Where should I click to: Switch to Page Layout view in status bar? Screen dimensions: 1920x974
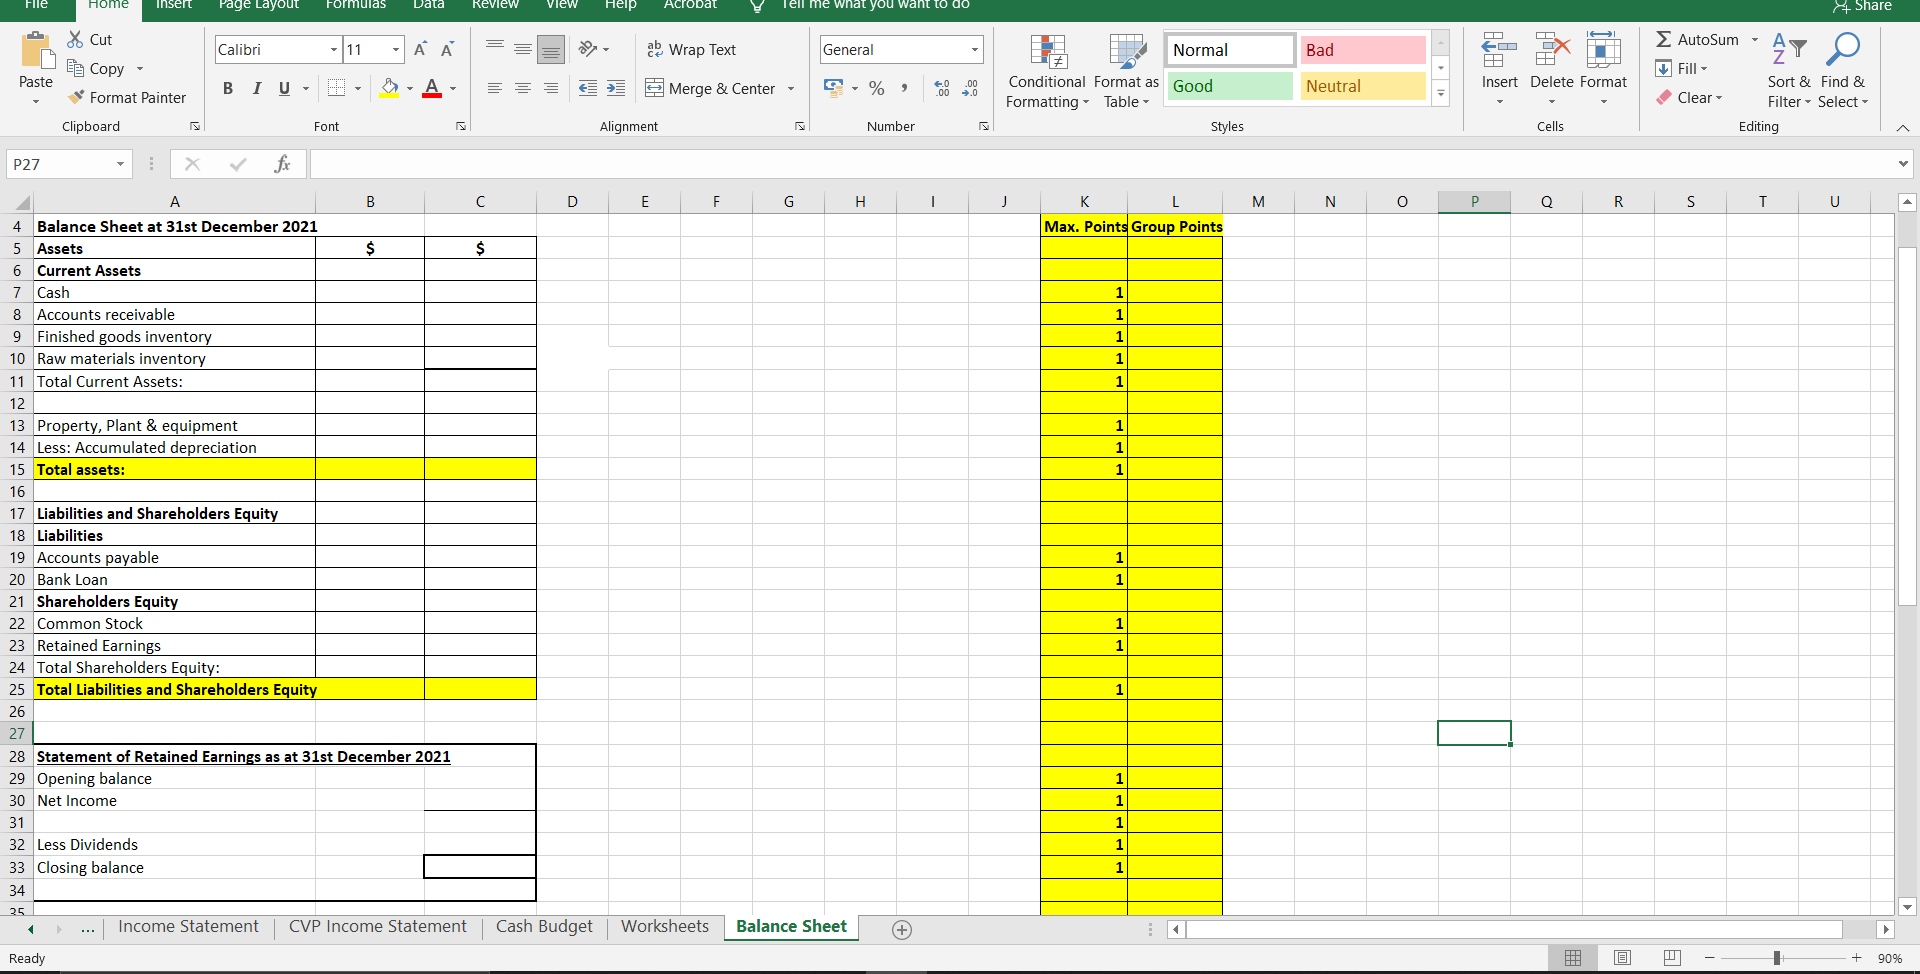point(1622,958)
